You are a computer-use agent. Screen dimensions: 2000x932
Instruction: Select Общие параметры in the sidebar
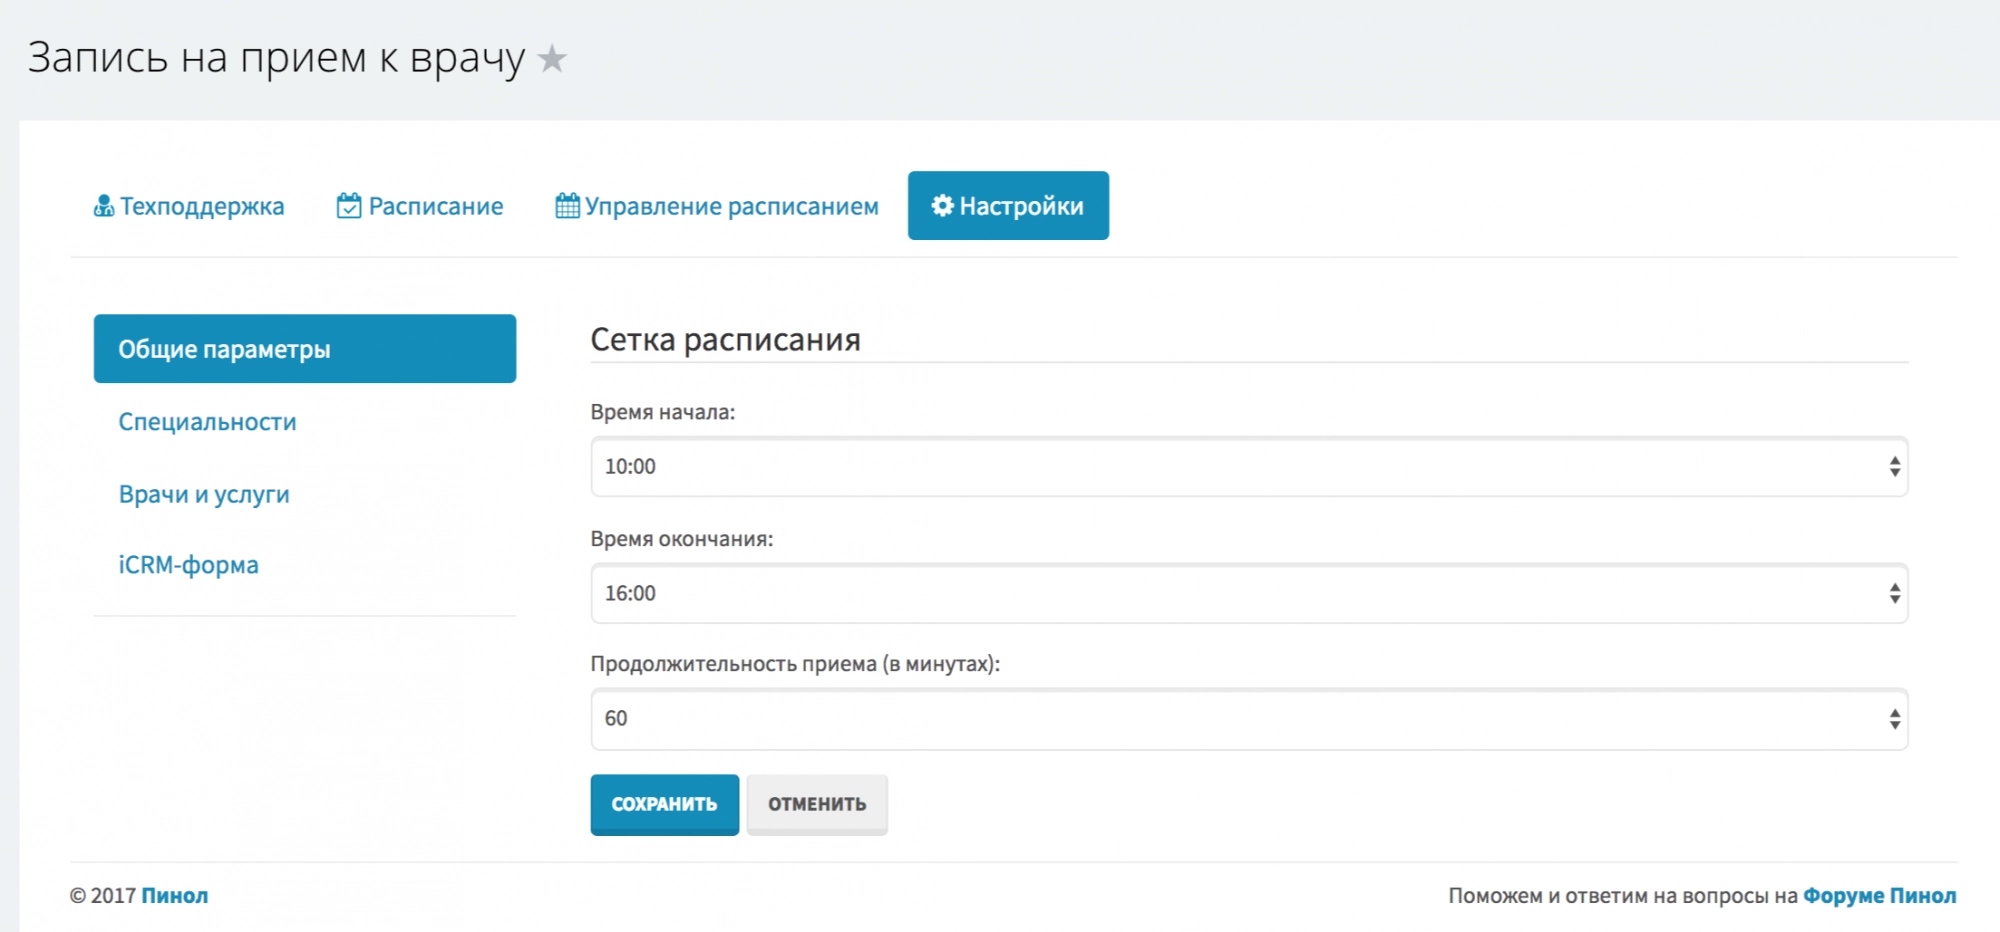[304, 349]
